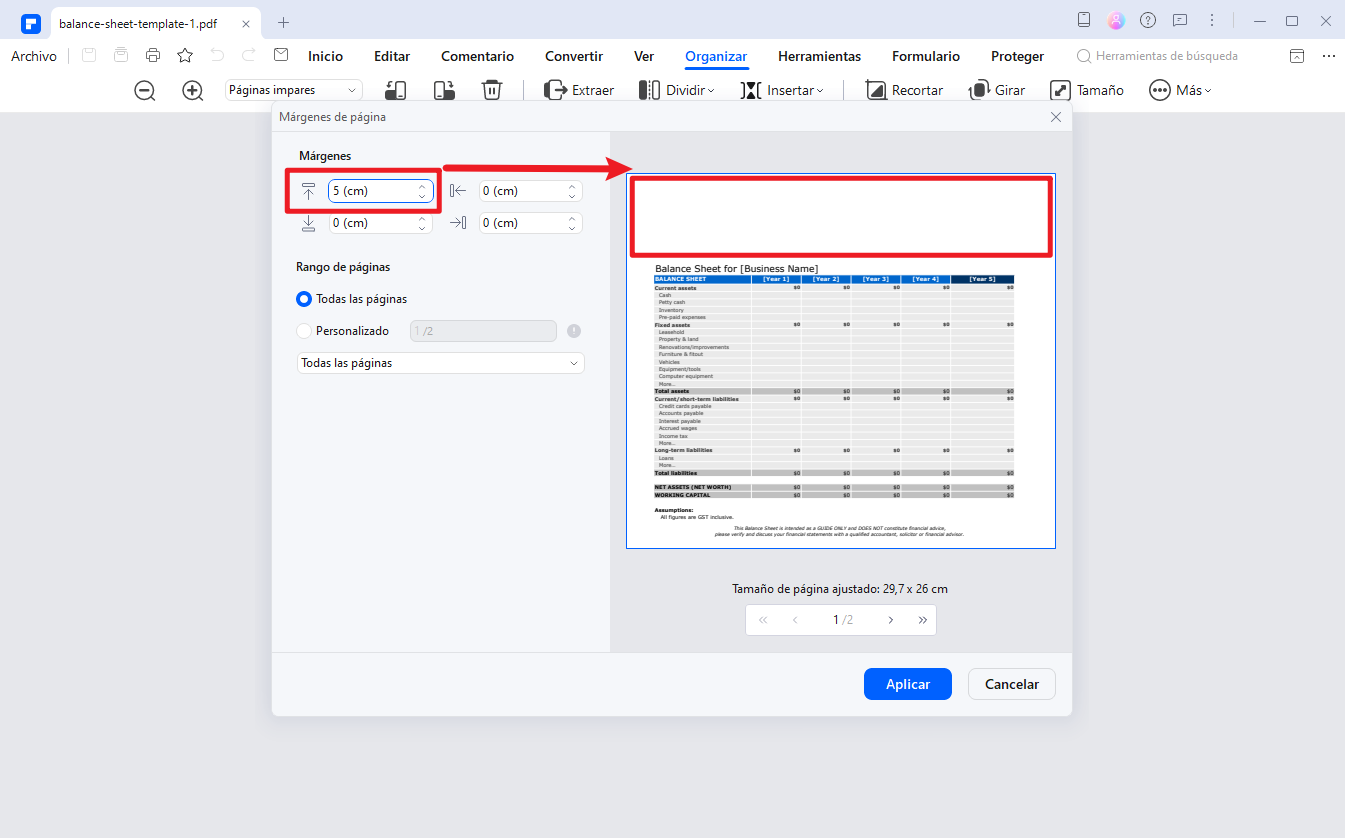Viewport: 1345px width, 838px height.
Task: Open the Extraer pages tool
Action: [x=579, y=90]
